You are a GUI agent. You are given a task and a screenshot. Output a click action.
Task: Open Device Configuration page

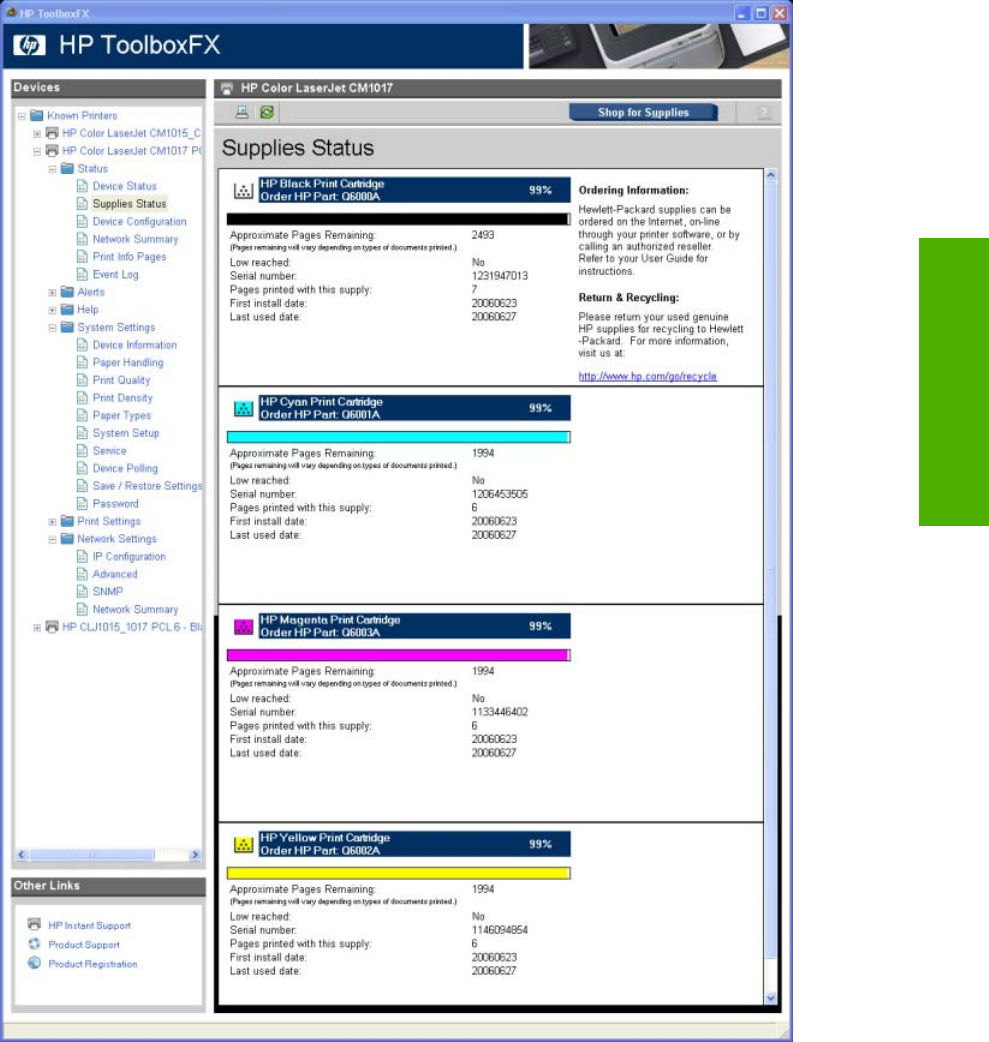click(140, 221)
